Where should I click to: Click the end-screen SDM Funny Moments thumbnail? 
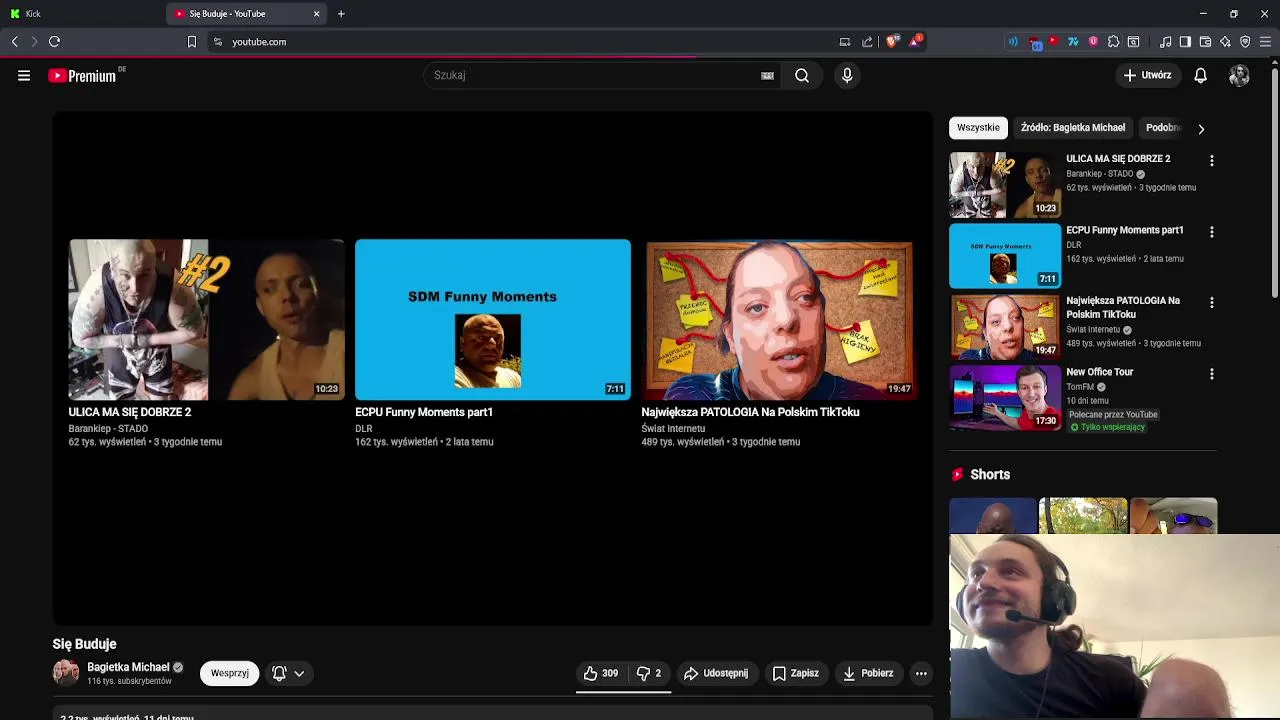coord(493,319)
